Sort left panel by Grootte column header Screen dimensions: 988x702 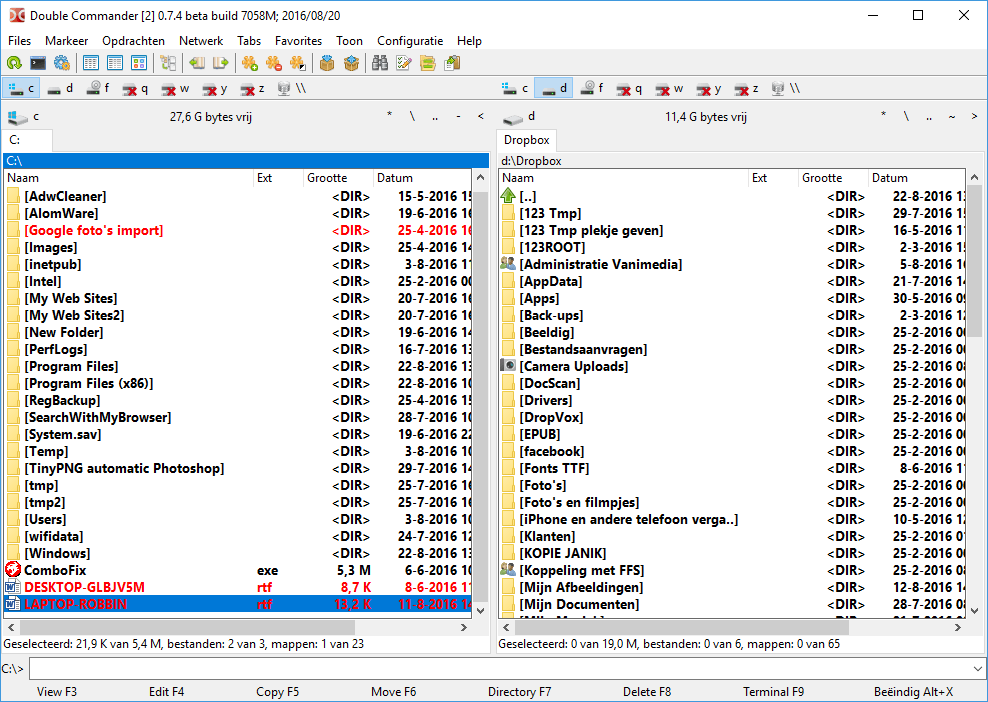[x=338, y=178]
